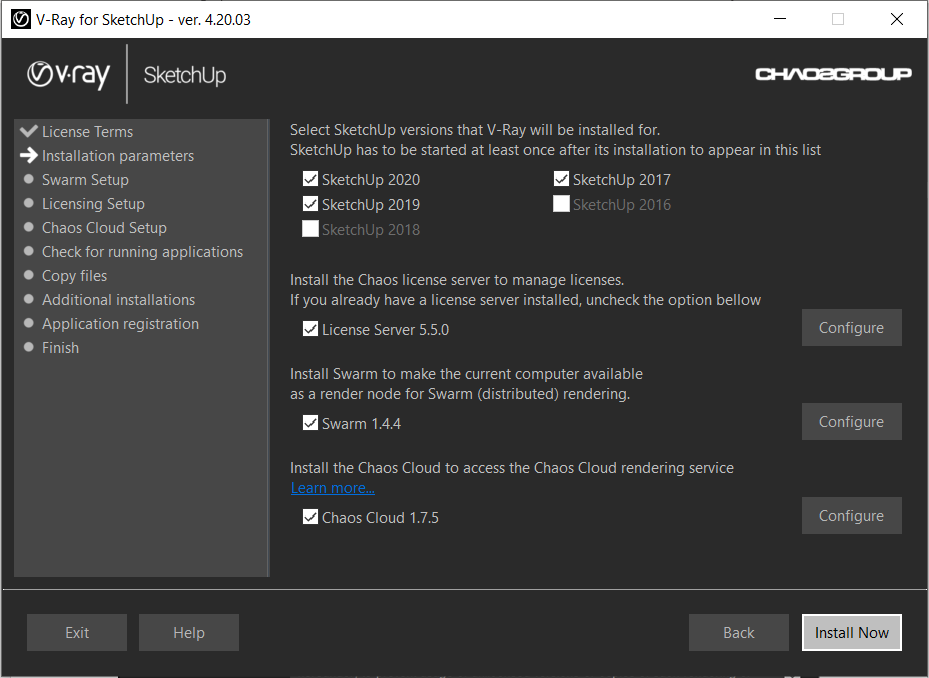Click the V-Ray logo in header
Viewport: 929px width, 678px height.
pyautogui.click(x=69, y=75)
